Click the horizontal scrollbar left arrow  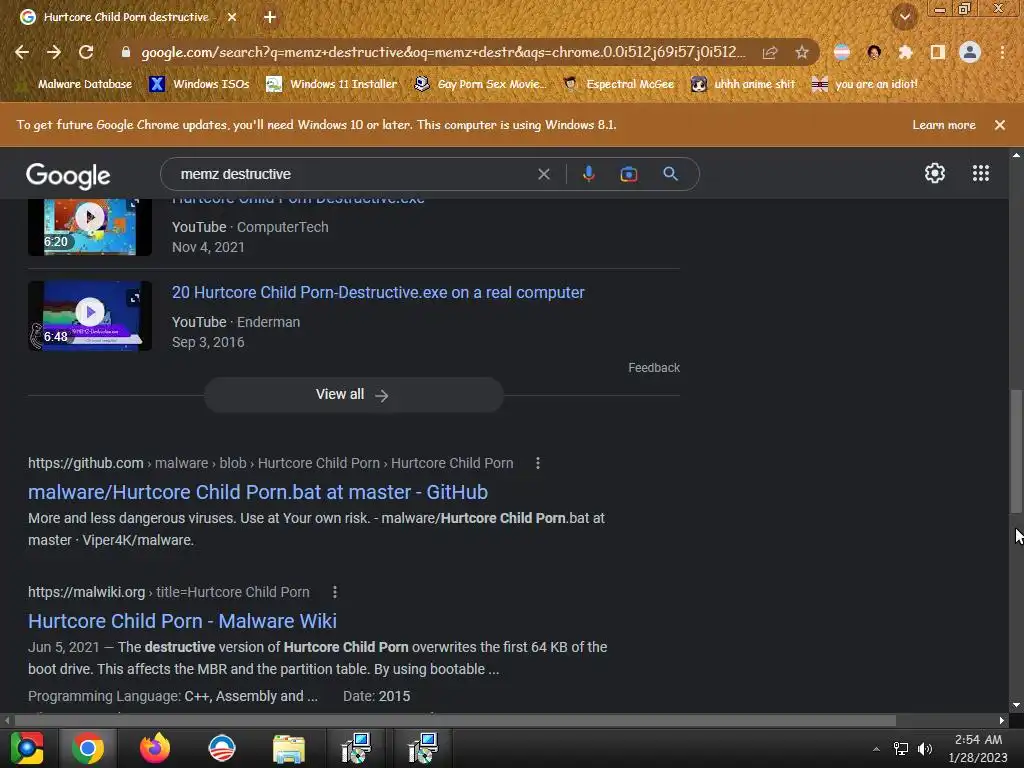coord(7,720)
